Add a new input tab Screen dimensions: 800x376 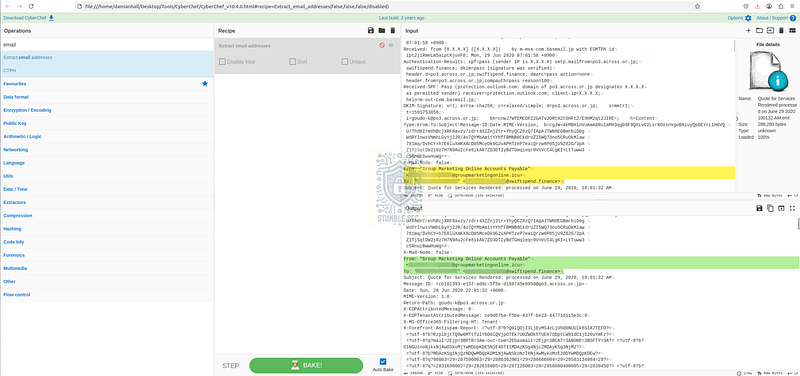[x=748, y=31]
